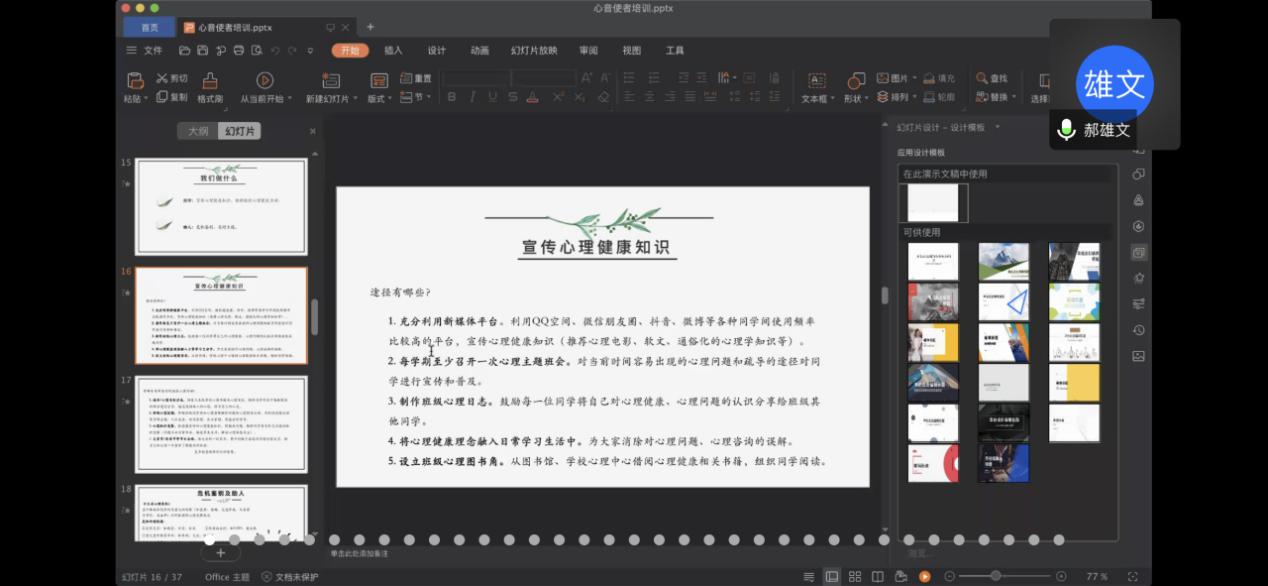Click the Reset (重置) button
This screenshot has height=586, width=1268.
pyautogui.click(x=416, y=78)
